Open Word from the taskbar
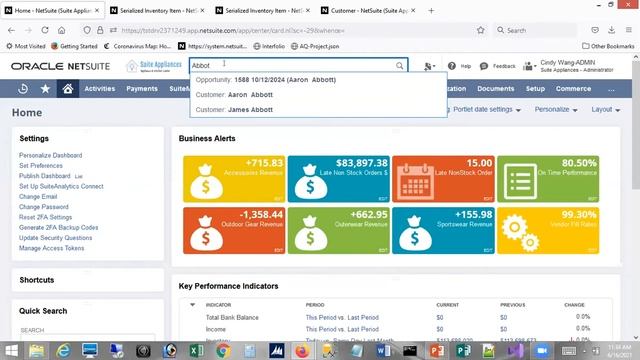Viewport: 640px width, 360px height. 383,351
